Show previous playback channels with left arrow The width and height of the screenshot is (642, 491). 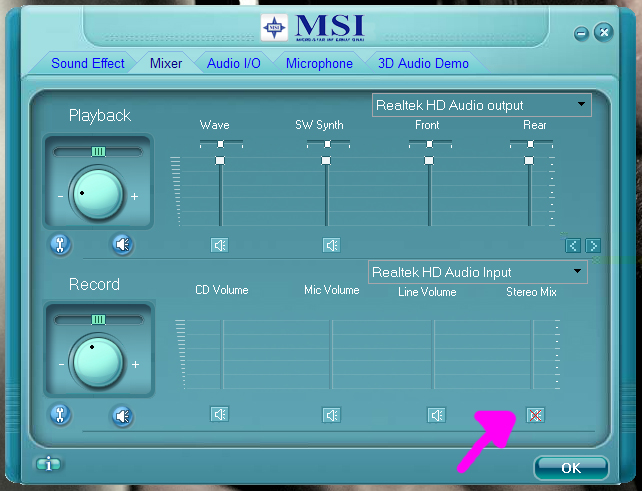coord(573,246)
